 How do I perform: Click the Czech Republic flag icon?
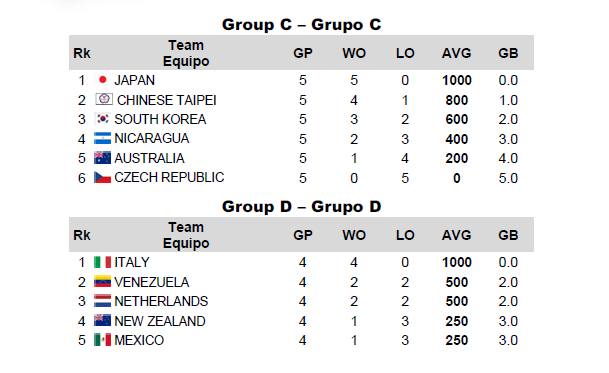(103, 177)
